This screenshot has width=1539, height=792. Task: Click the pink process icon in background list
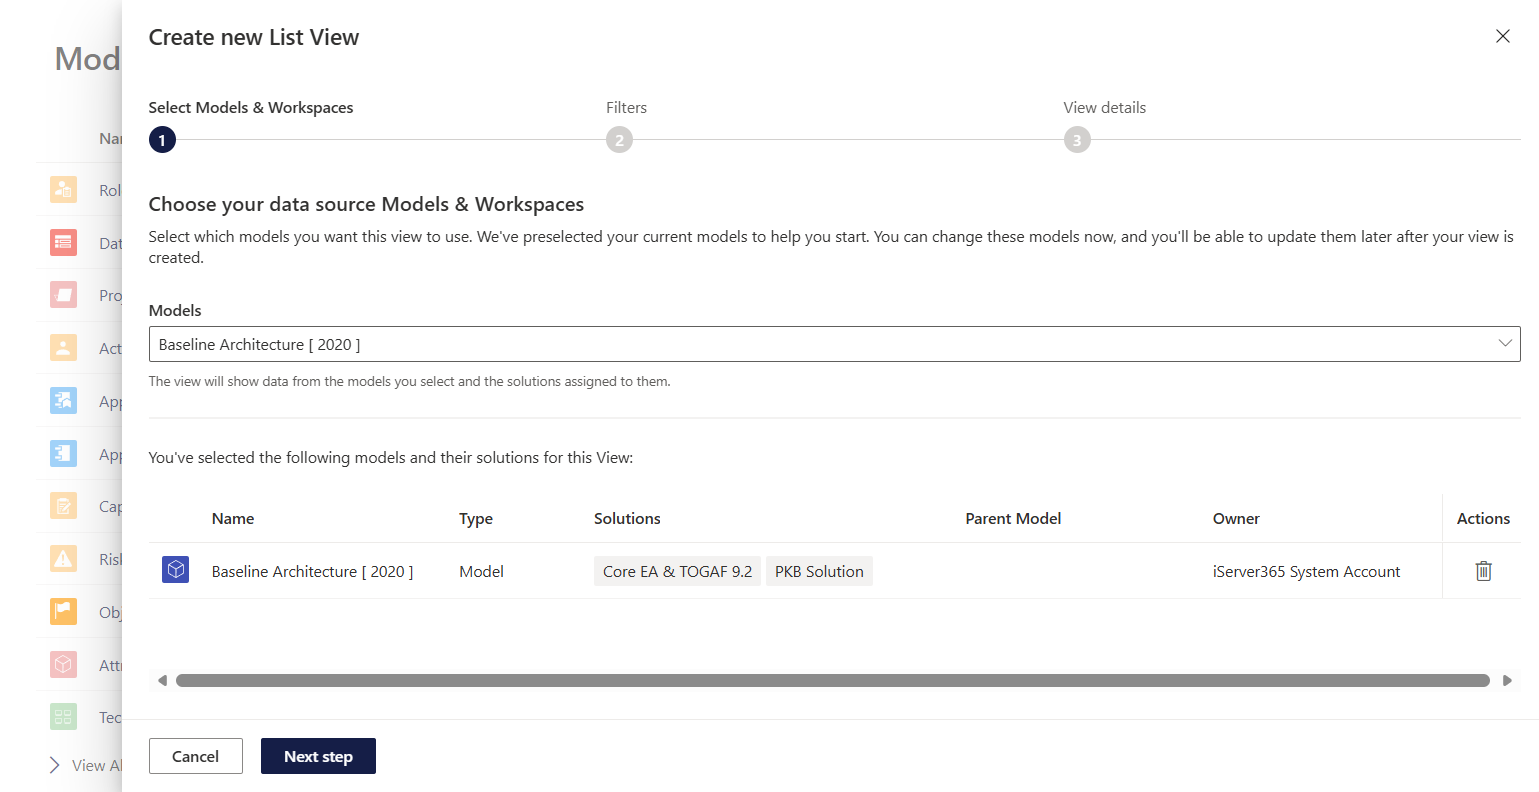[63, 295]
